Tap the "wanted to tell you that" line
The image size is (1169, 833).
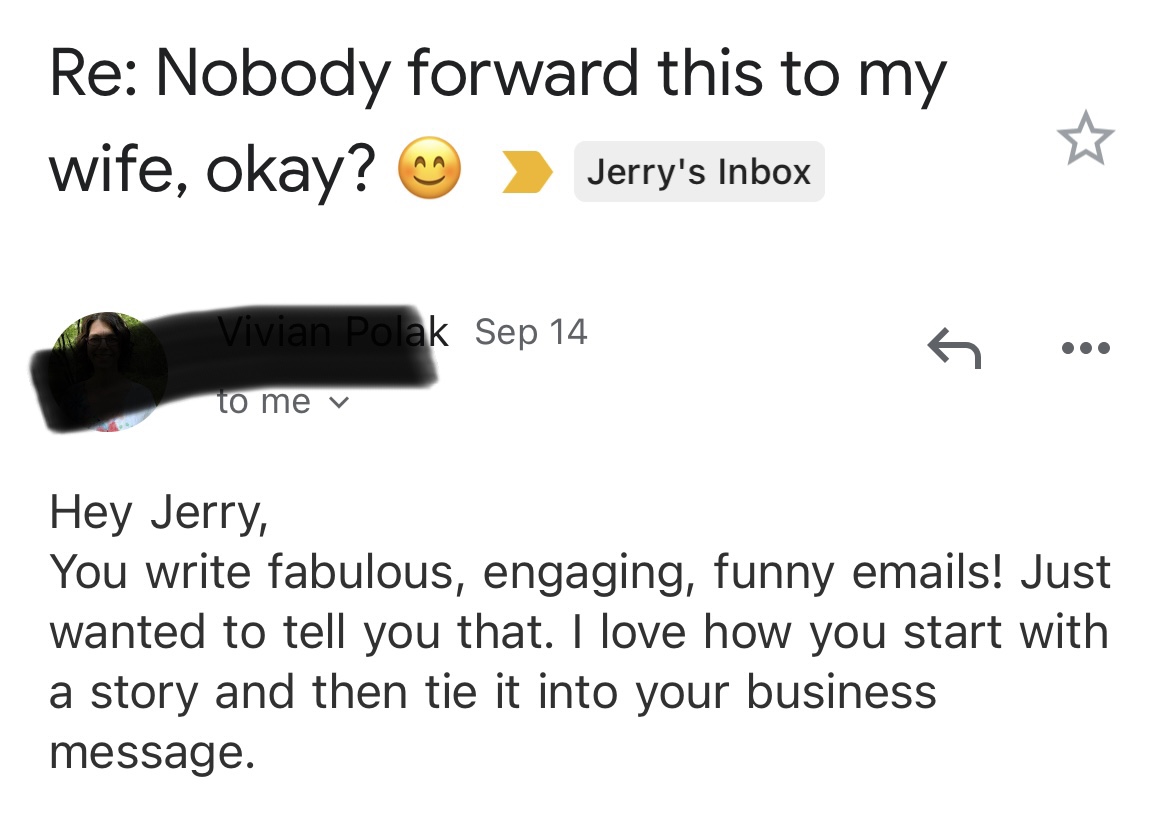tap(579, 632)
